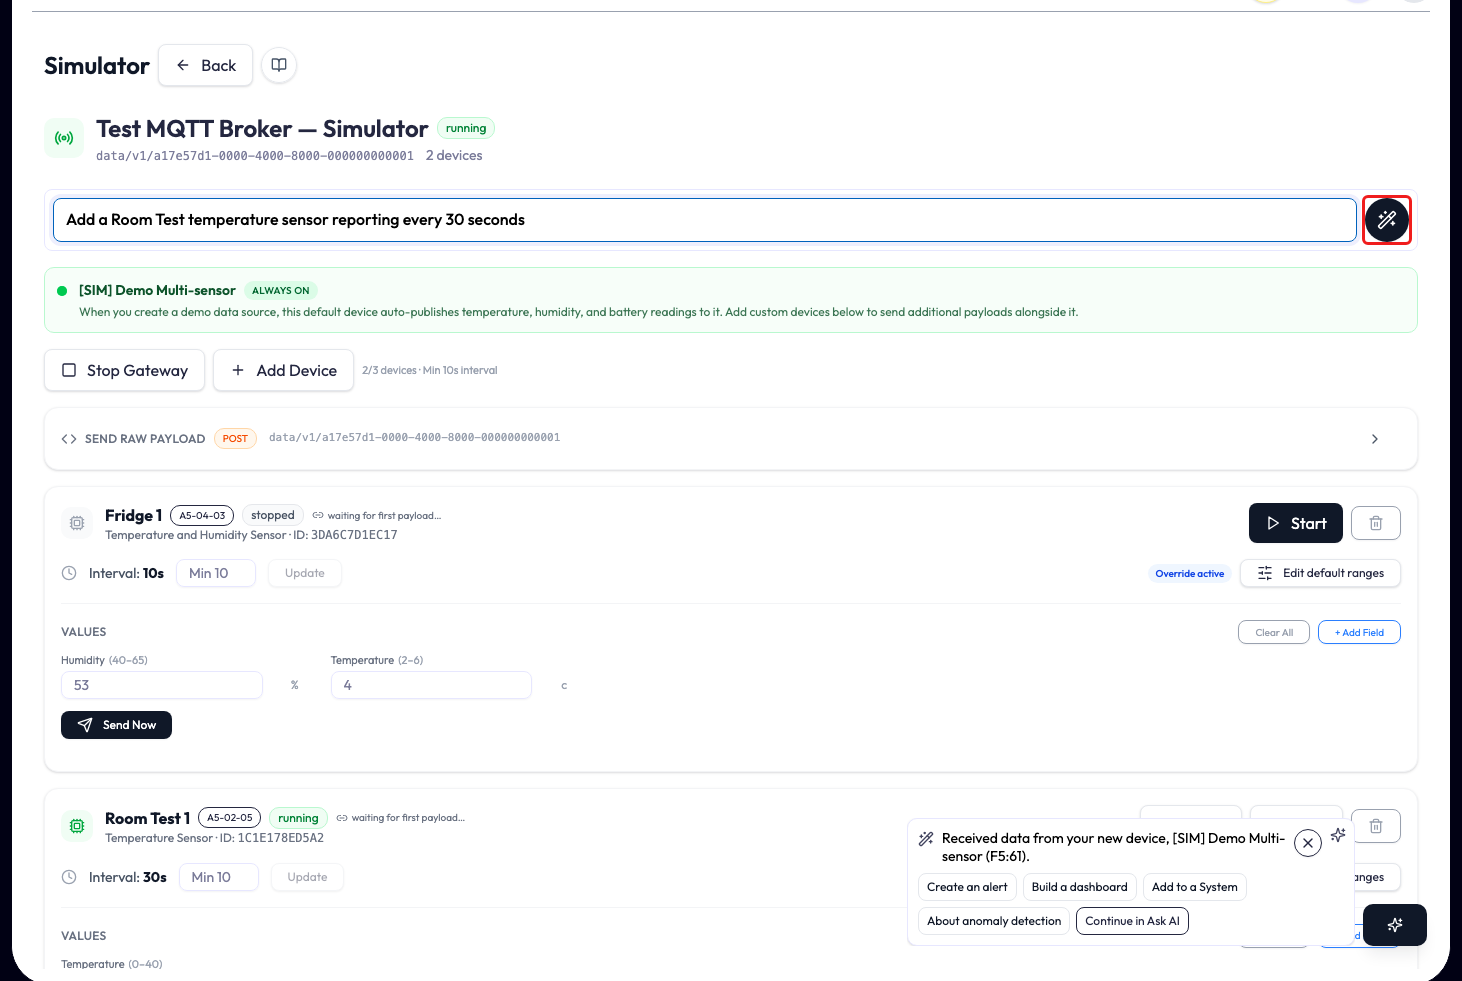
Task: Start the Fridge 1 device
Action: [1296, 523]
